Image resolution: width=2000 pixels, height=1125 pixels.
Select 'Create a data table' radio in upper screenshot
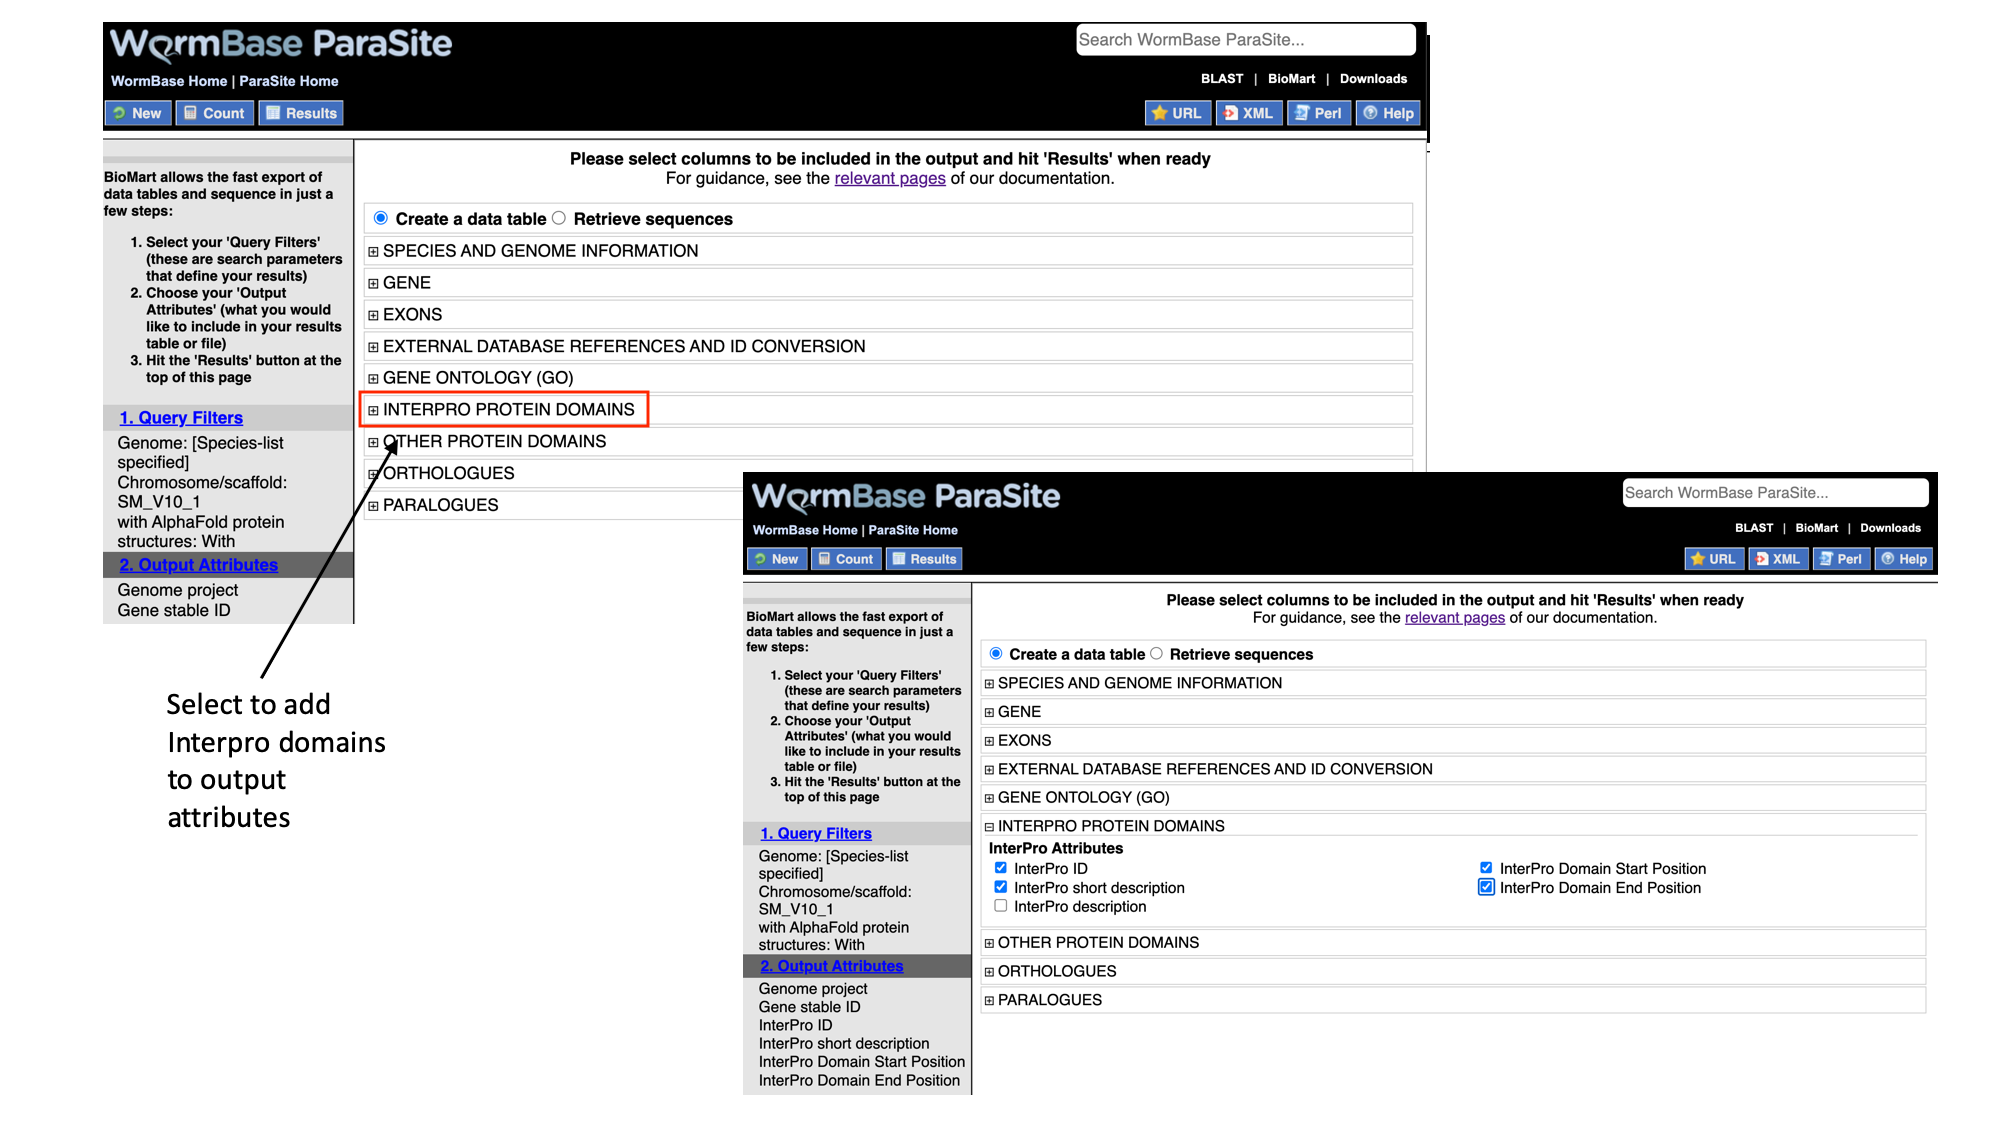point(381,218)
